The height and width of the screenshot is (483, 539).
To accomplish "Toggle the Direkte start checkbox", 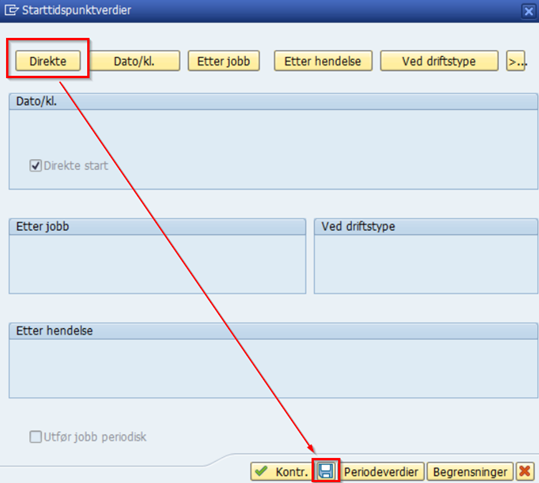I will (x=35, y=166).
